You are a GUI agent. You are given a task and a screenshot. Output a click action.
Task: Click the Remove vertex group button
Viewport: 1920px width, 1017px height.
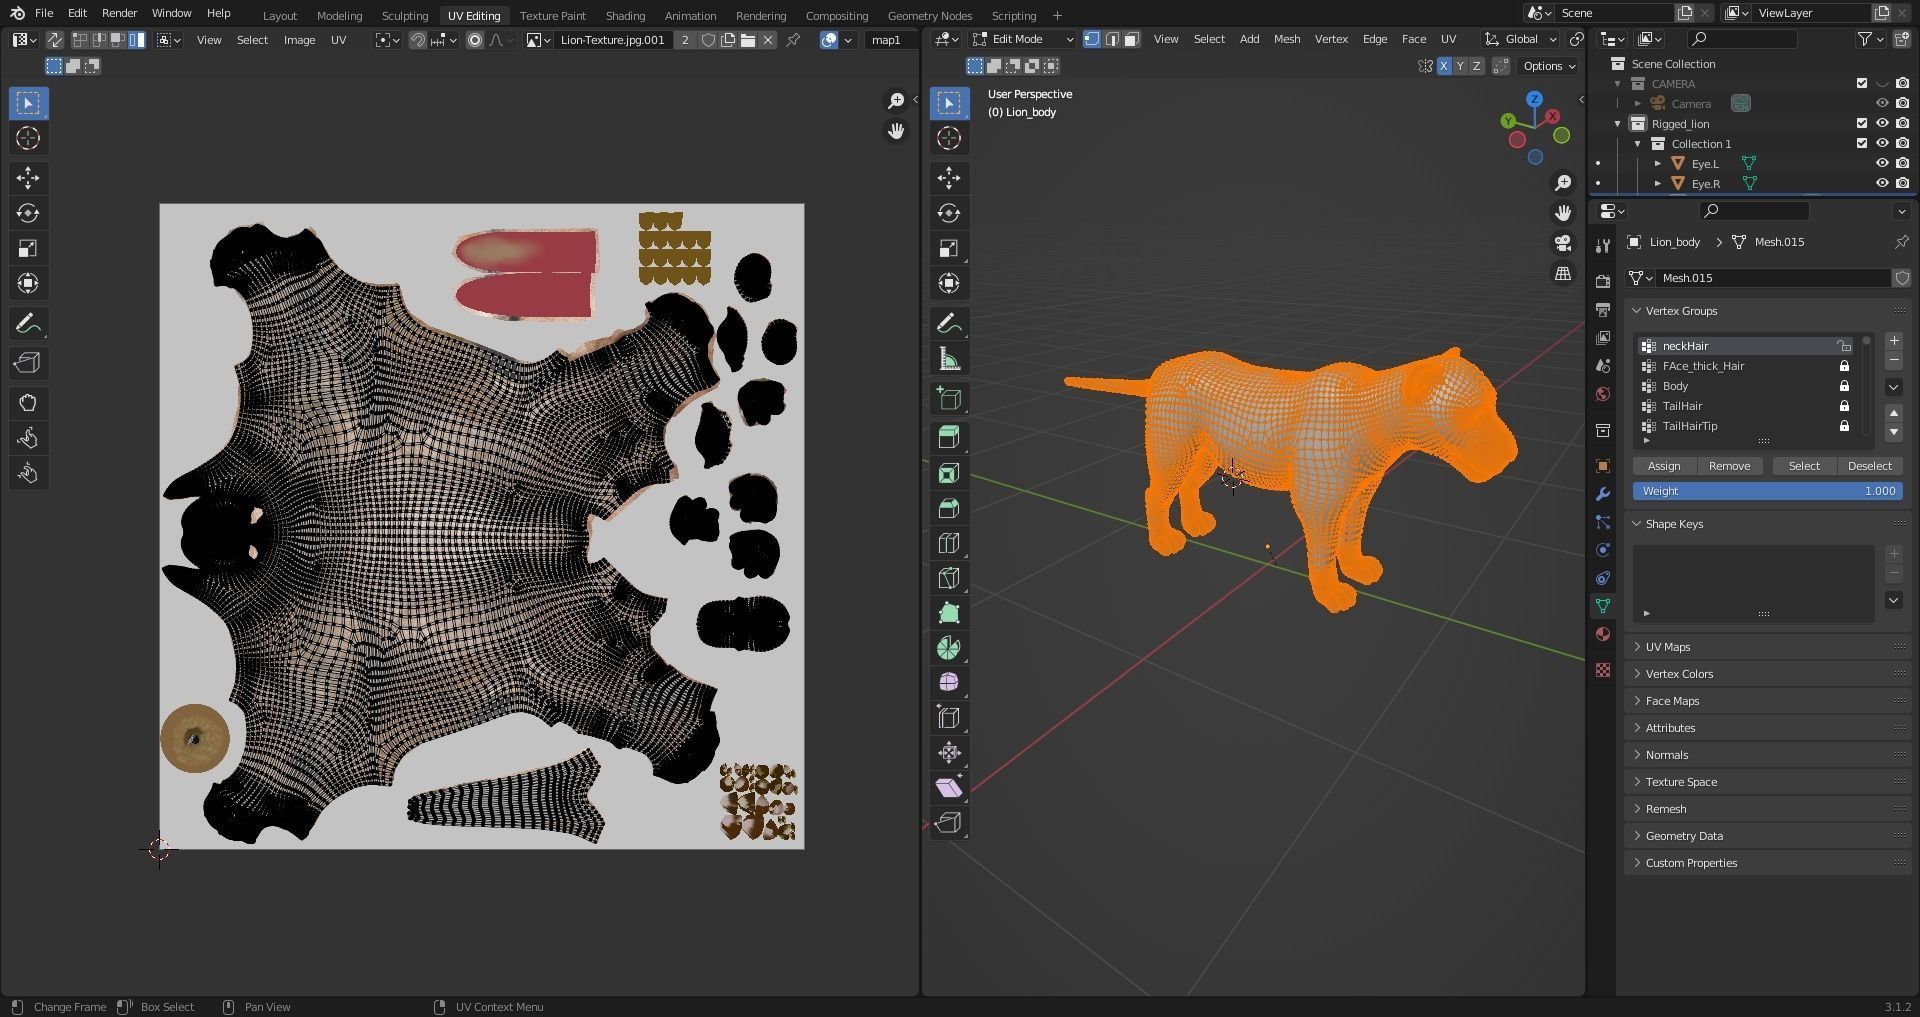1729,466
